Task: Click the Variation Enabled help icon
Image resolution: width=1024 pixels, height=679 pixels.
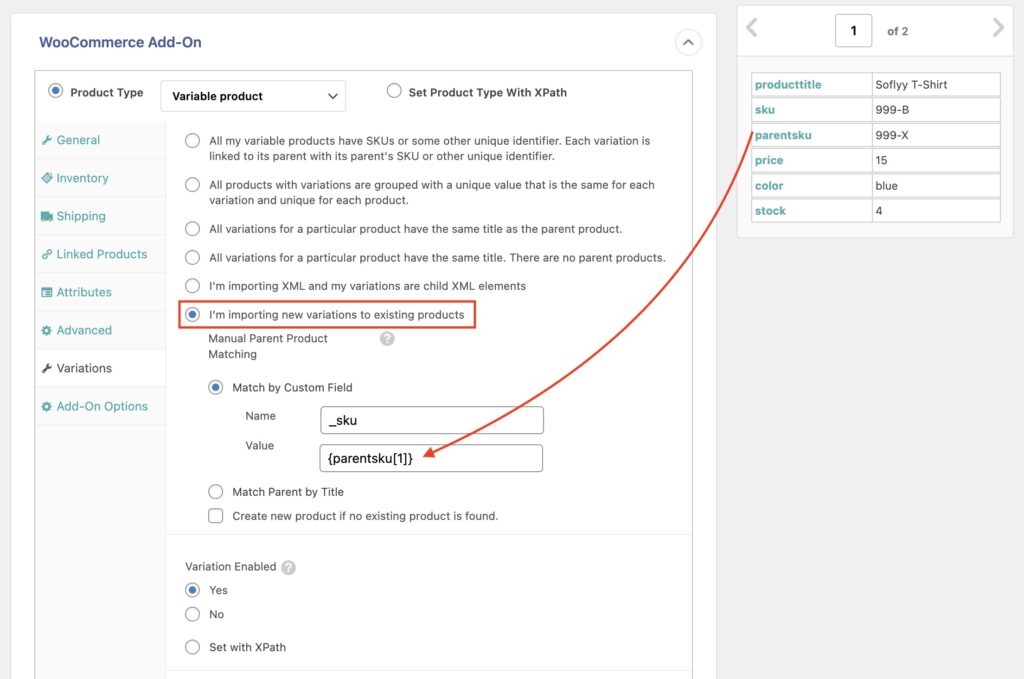Action: tap(290, 566)
